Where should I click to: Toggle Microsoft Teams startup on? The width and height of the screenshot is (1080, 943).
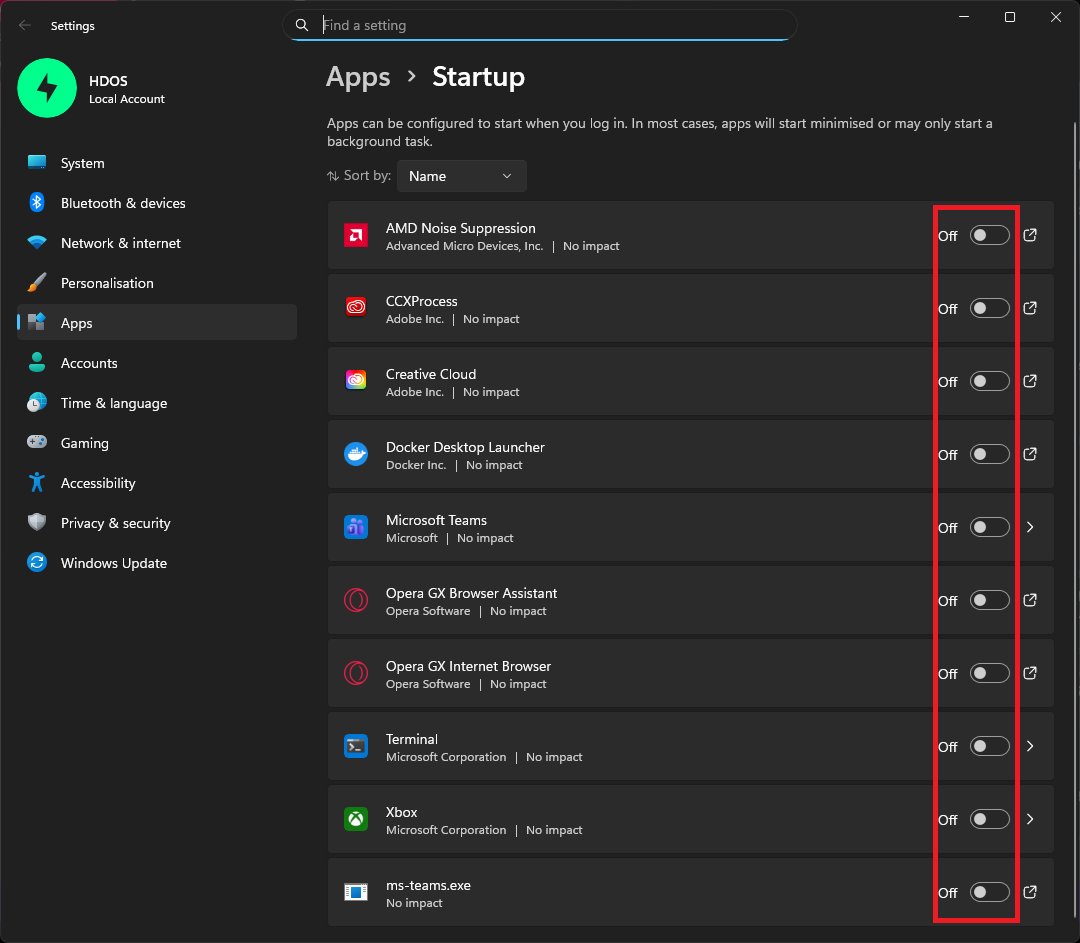pyautogui.click(x=989, y=528)
